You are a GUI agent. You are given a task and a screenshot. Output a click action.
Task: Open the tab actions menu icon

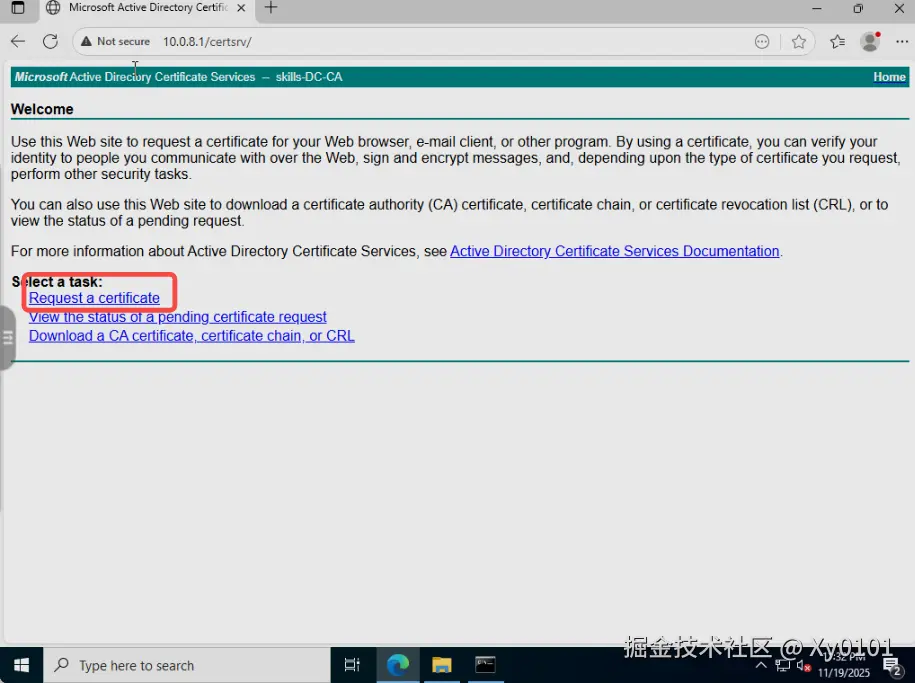18,8
